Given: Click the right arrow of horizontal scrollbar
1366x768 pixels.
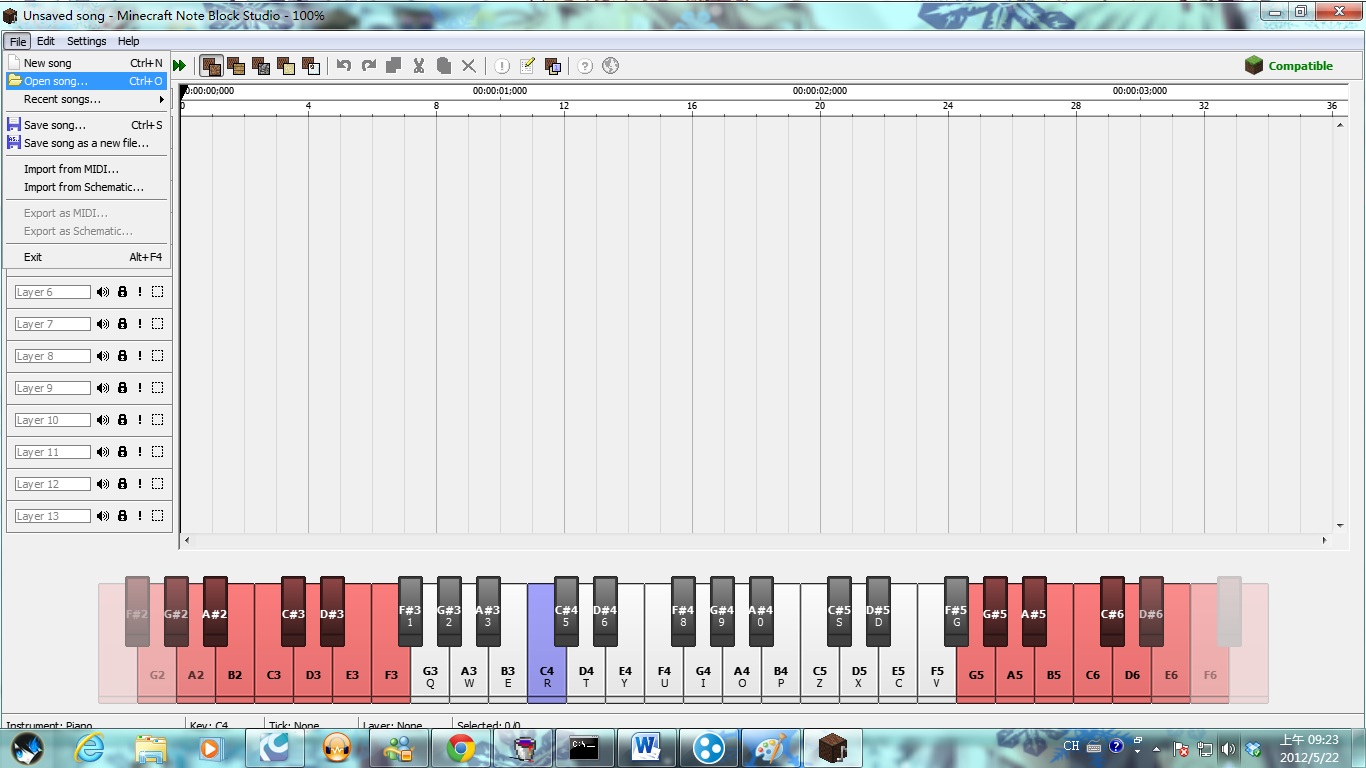Looking at the screenshot, I should pos(1324,540).
